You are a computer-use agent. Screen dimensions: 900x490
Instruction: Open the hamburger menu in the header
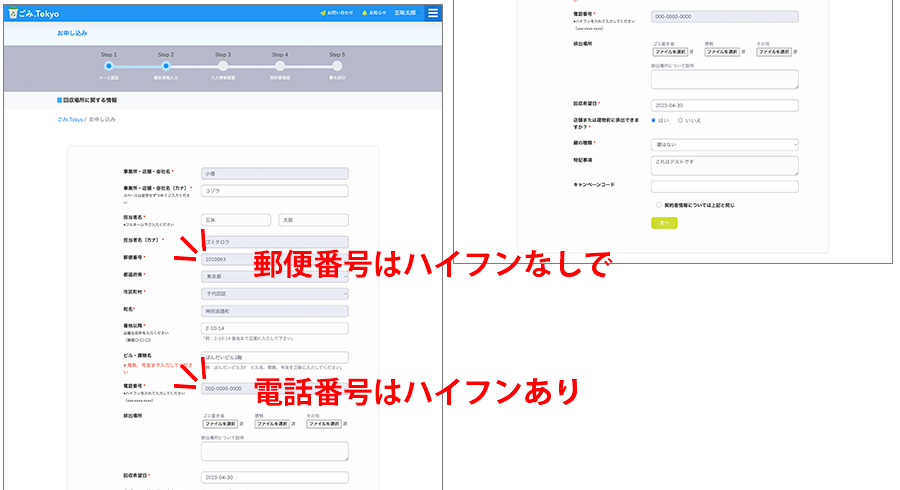coord(433,13)
